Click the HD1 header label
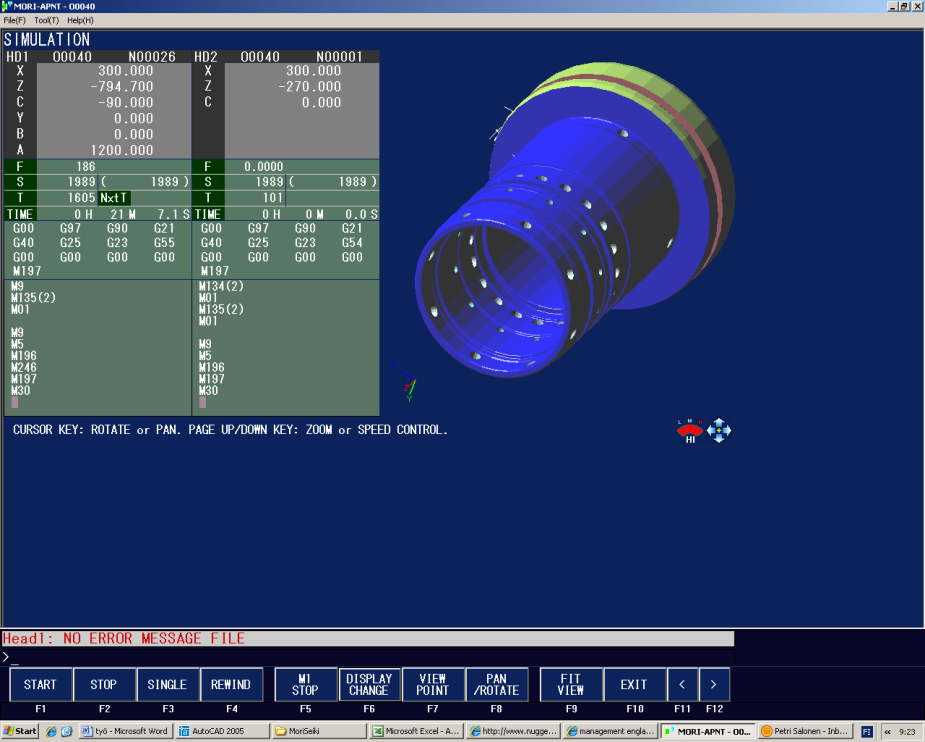The image size is (925, 742). pos(17,57)
